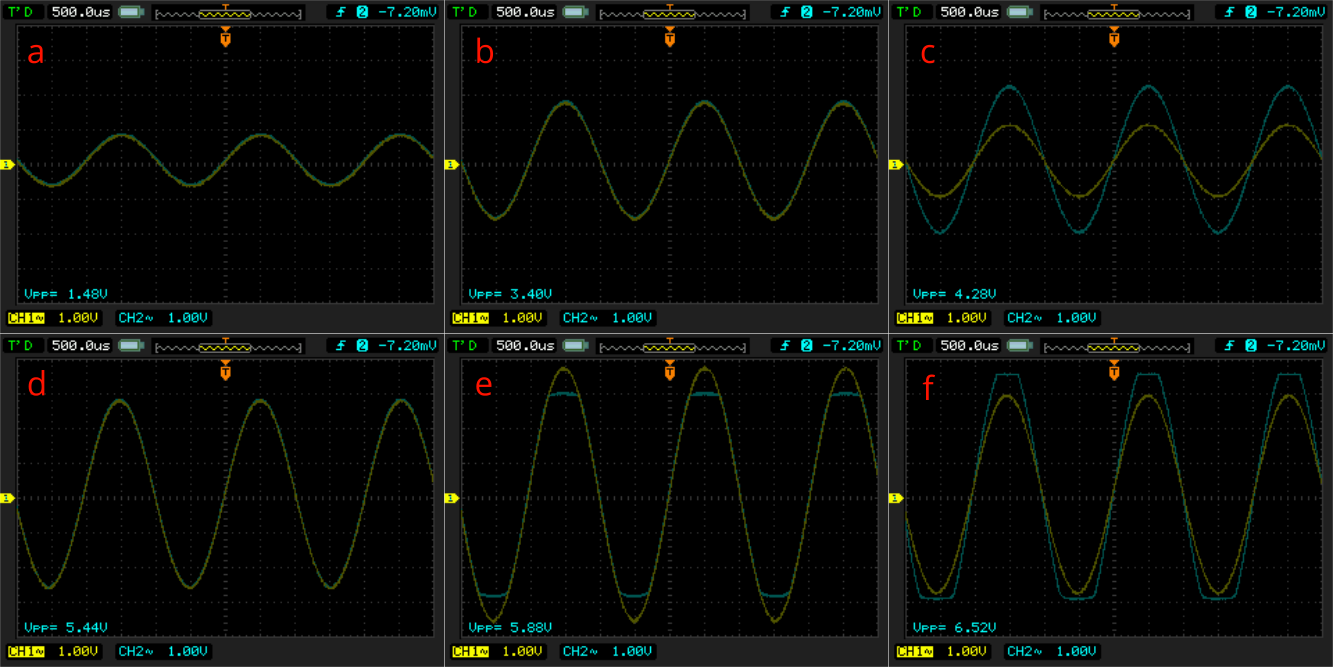
Task: Click the battery icon in the Vpp 1.48V panel
Action: 131,12
